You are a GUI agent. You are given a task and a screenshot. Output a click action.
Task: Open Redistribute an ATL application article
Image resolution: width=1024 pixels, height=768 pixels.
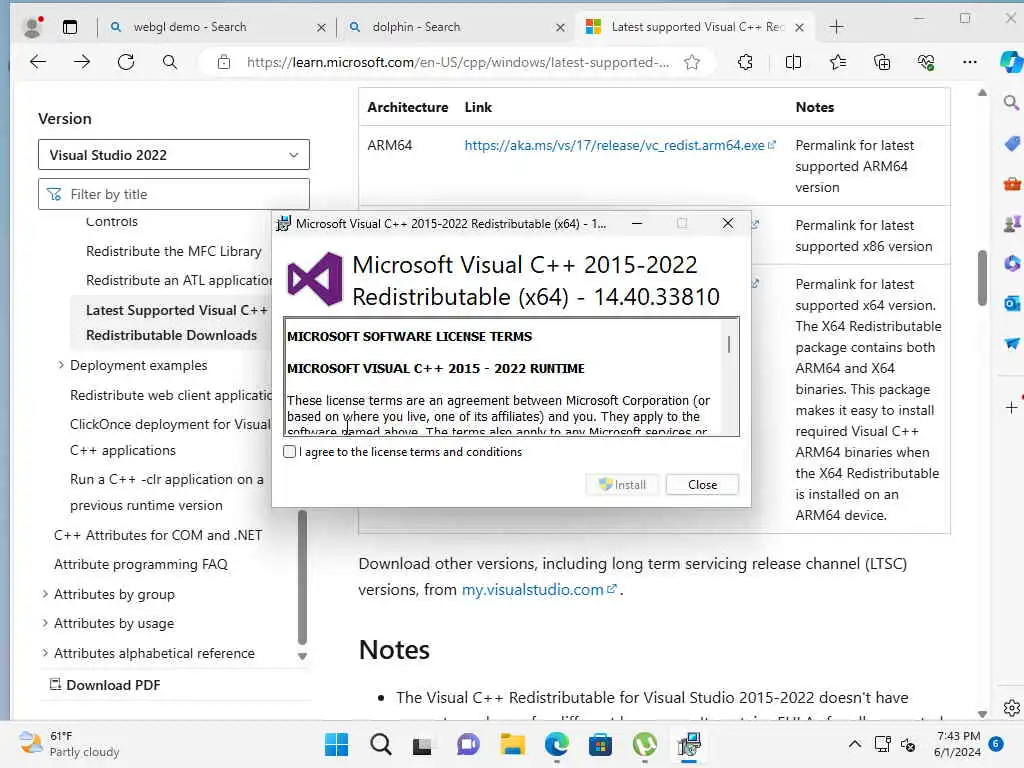point(179,280)
